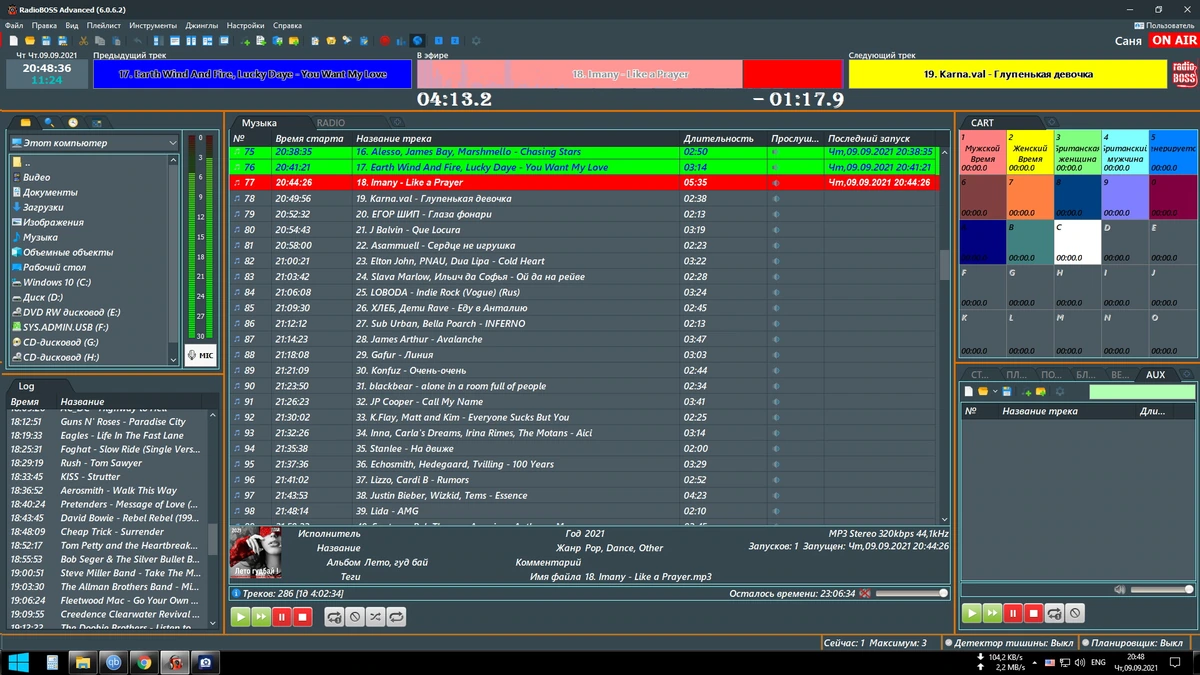1200x675 pixels.
Task: Adjust the main player volume slider
Action: click(x=910, y=593)
